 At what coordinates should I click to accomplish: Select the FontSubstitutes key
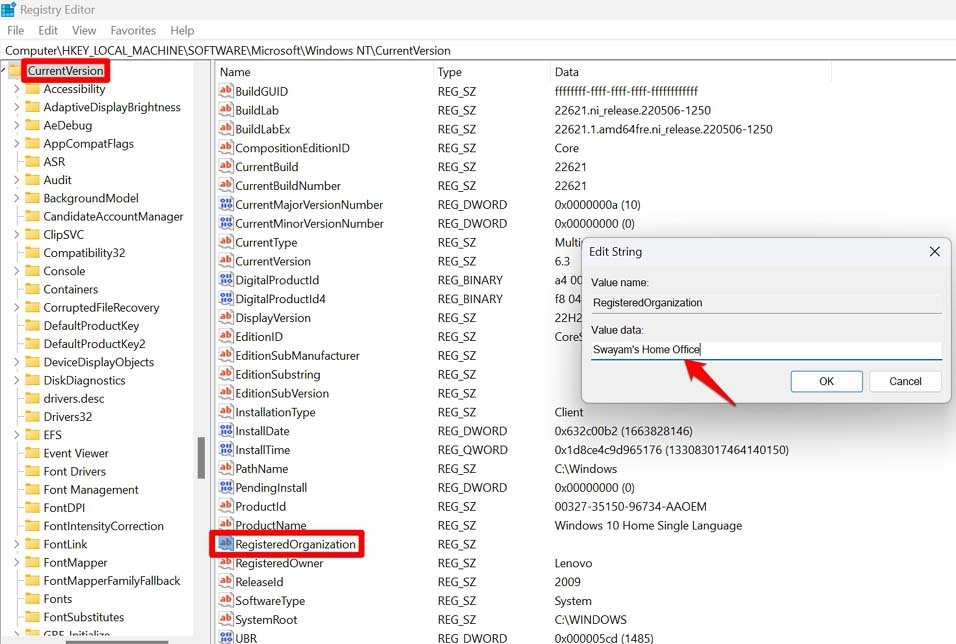point(84,617)
